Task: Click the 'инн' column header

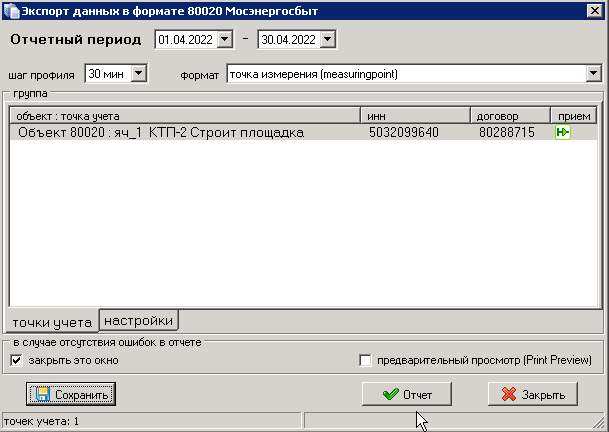Action: (x=416, y=116)
